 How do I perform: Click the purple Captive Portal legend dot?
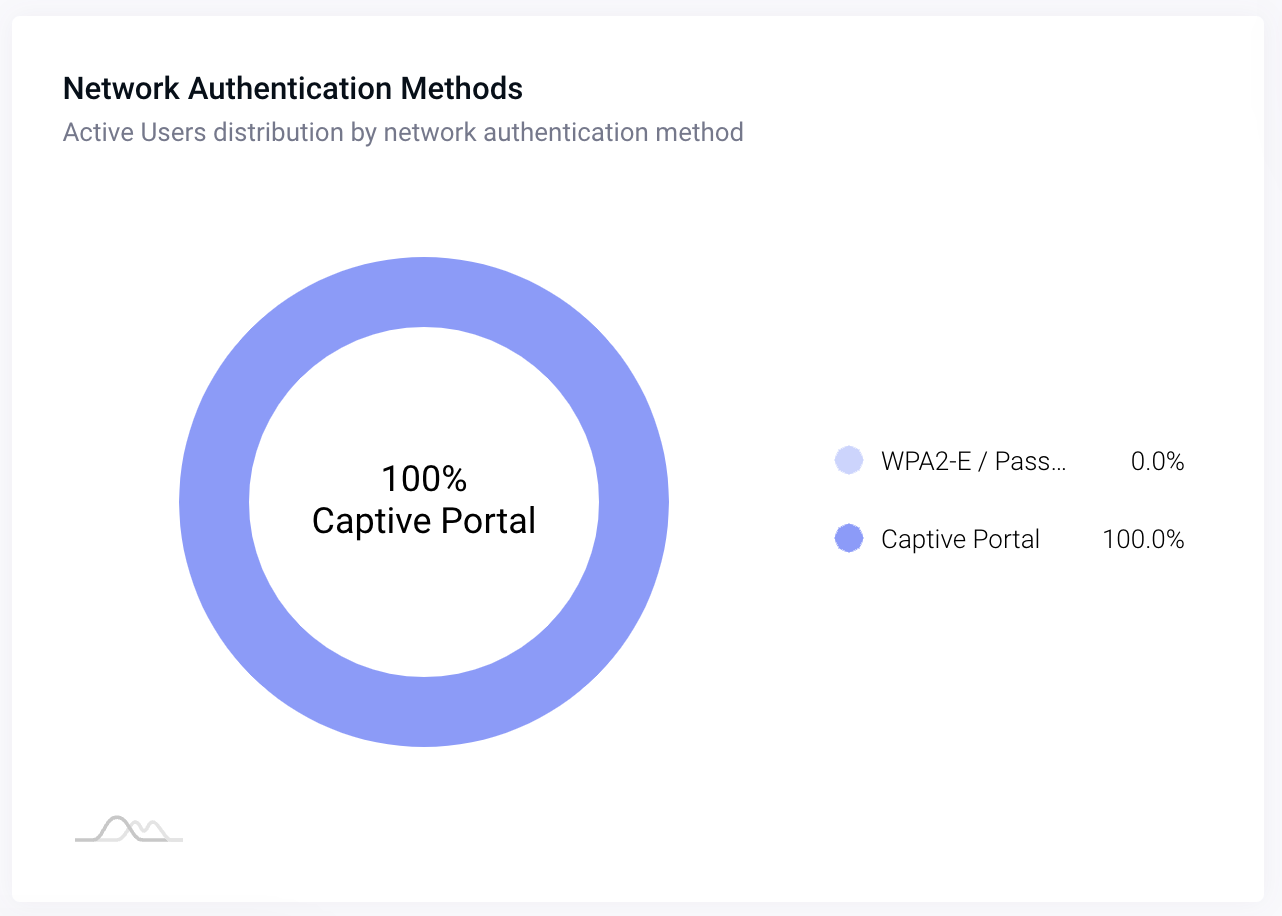(x=849, y=539)
